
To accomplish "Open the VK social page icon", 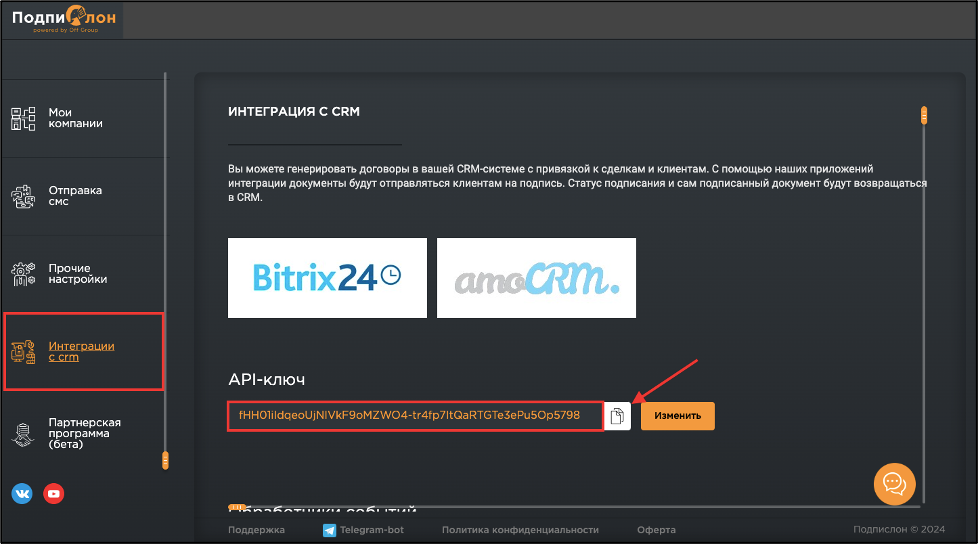I will coord(22,494).
